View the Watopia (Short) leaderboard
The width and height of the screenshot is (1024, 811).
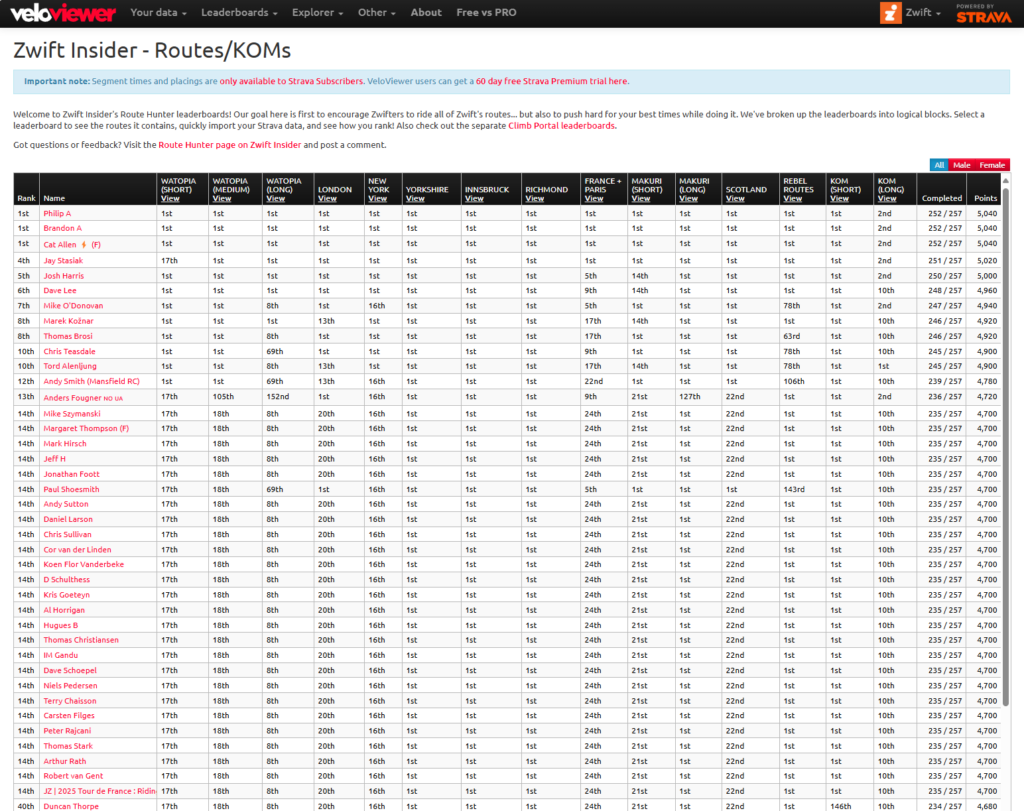(170, 199)
